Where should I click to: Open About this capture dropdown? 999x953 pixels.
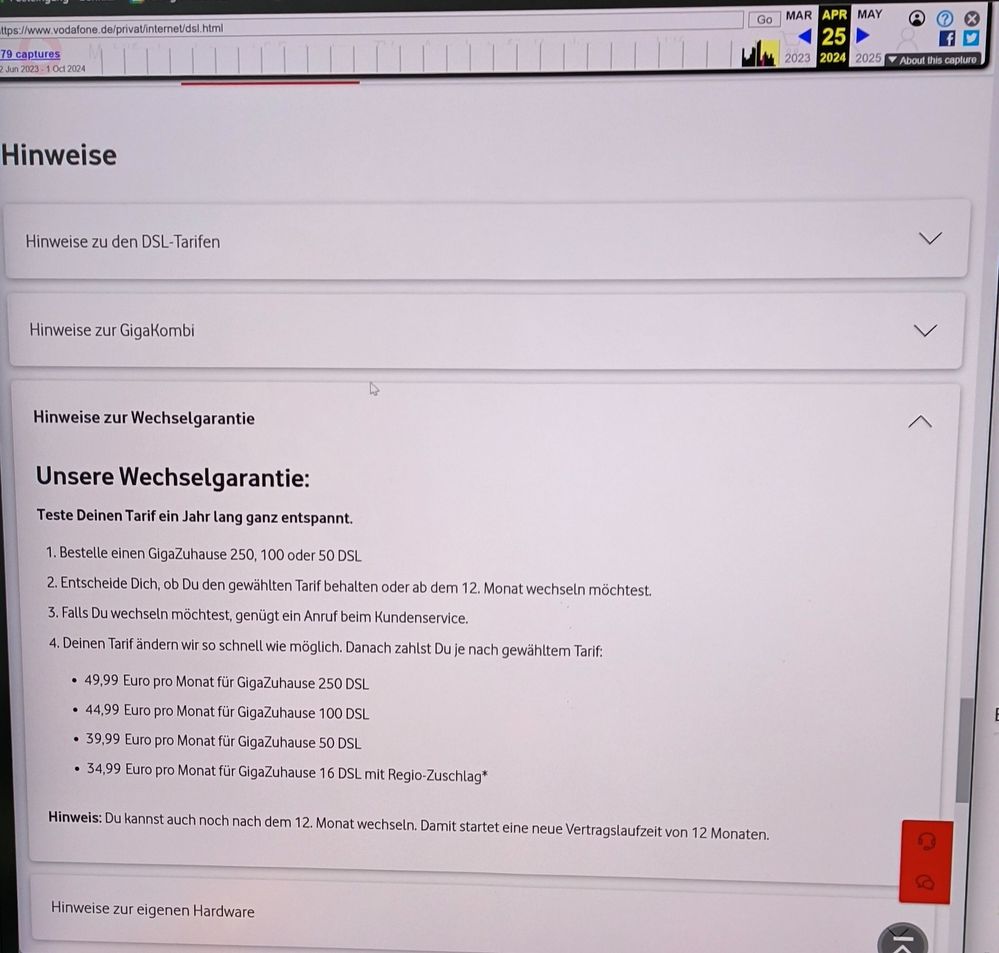(x=933, y=60)
